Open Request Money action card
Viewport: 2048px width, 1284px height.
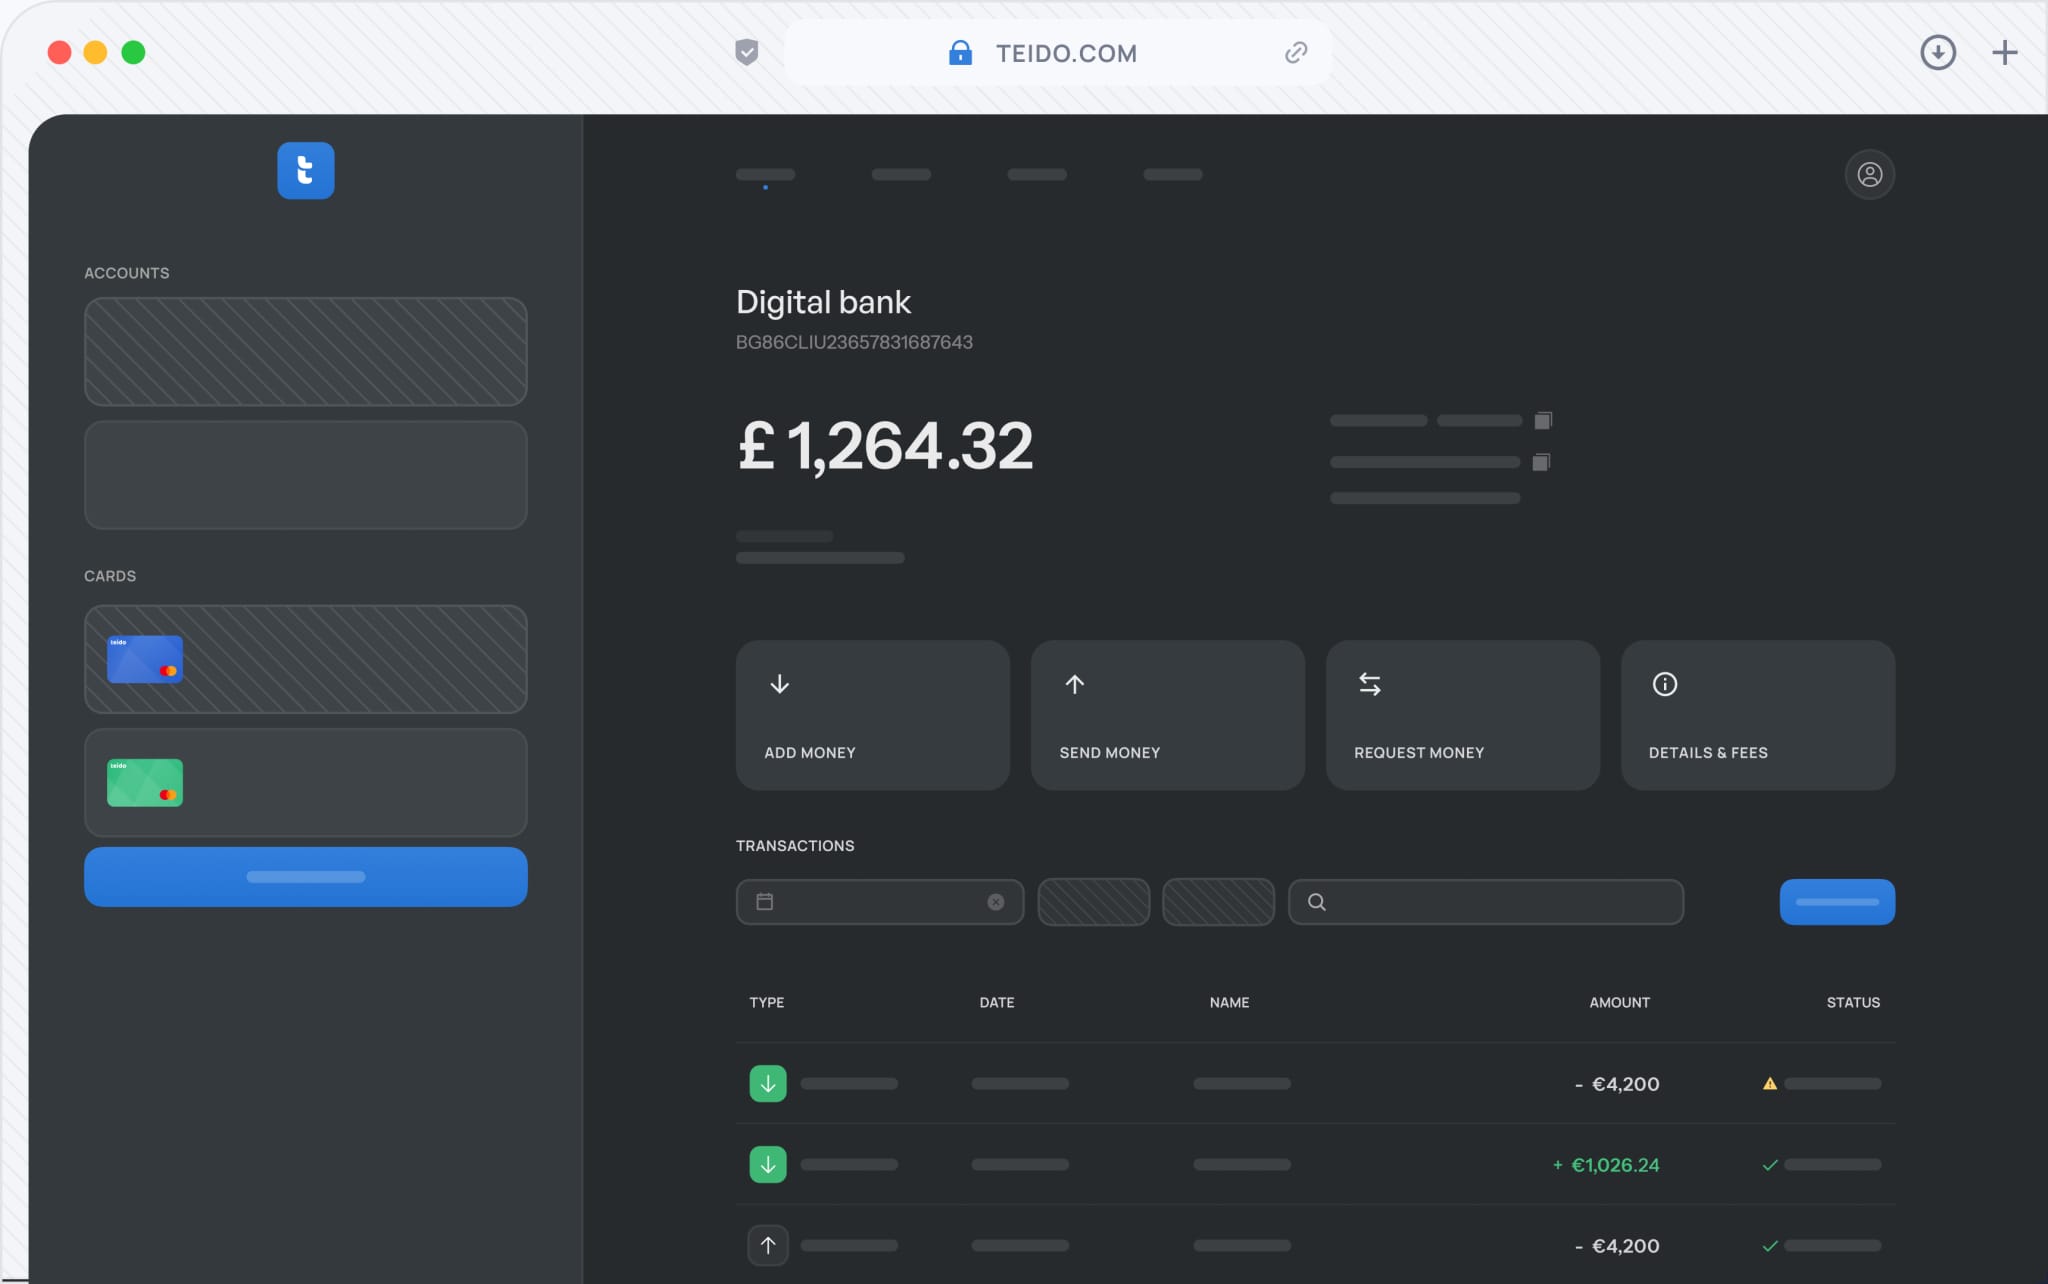pyautogui.click(x=1463, y=716)
